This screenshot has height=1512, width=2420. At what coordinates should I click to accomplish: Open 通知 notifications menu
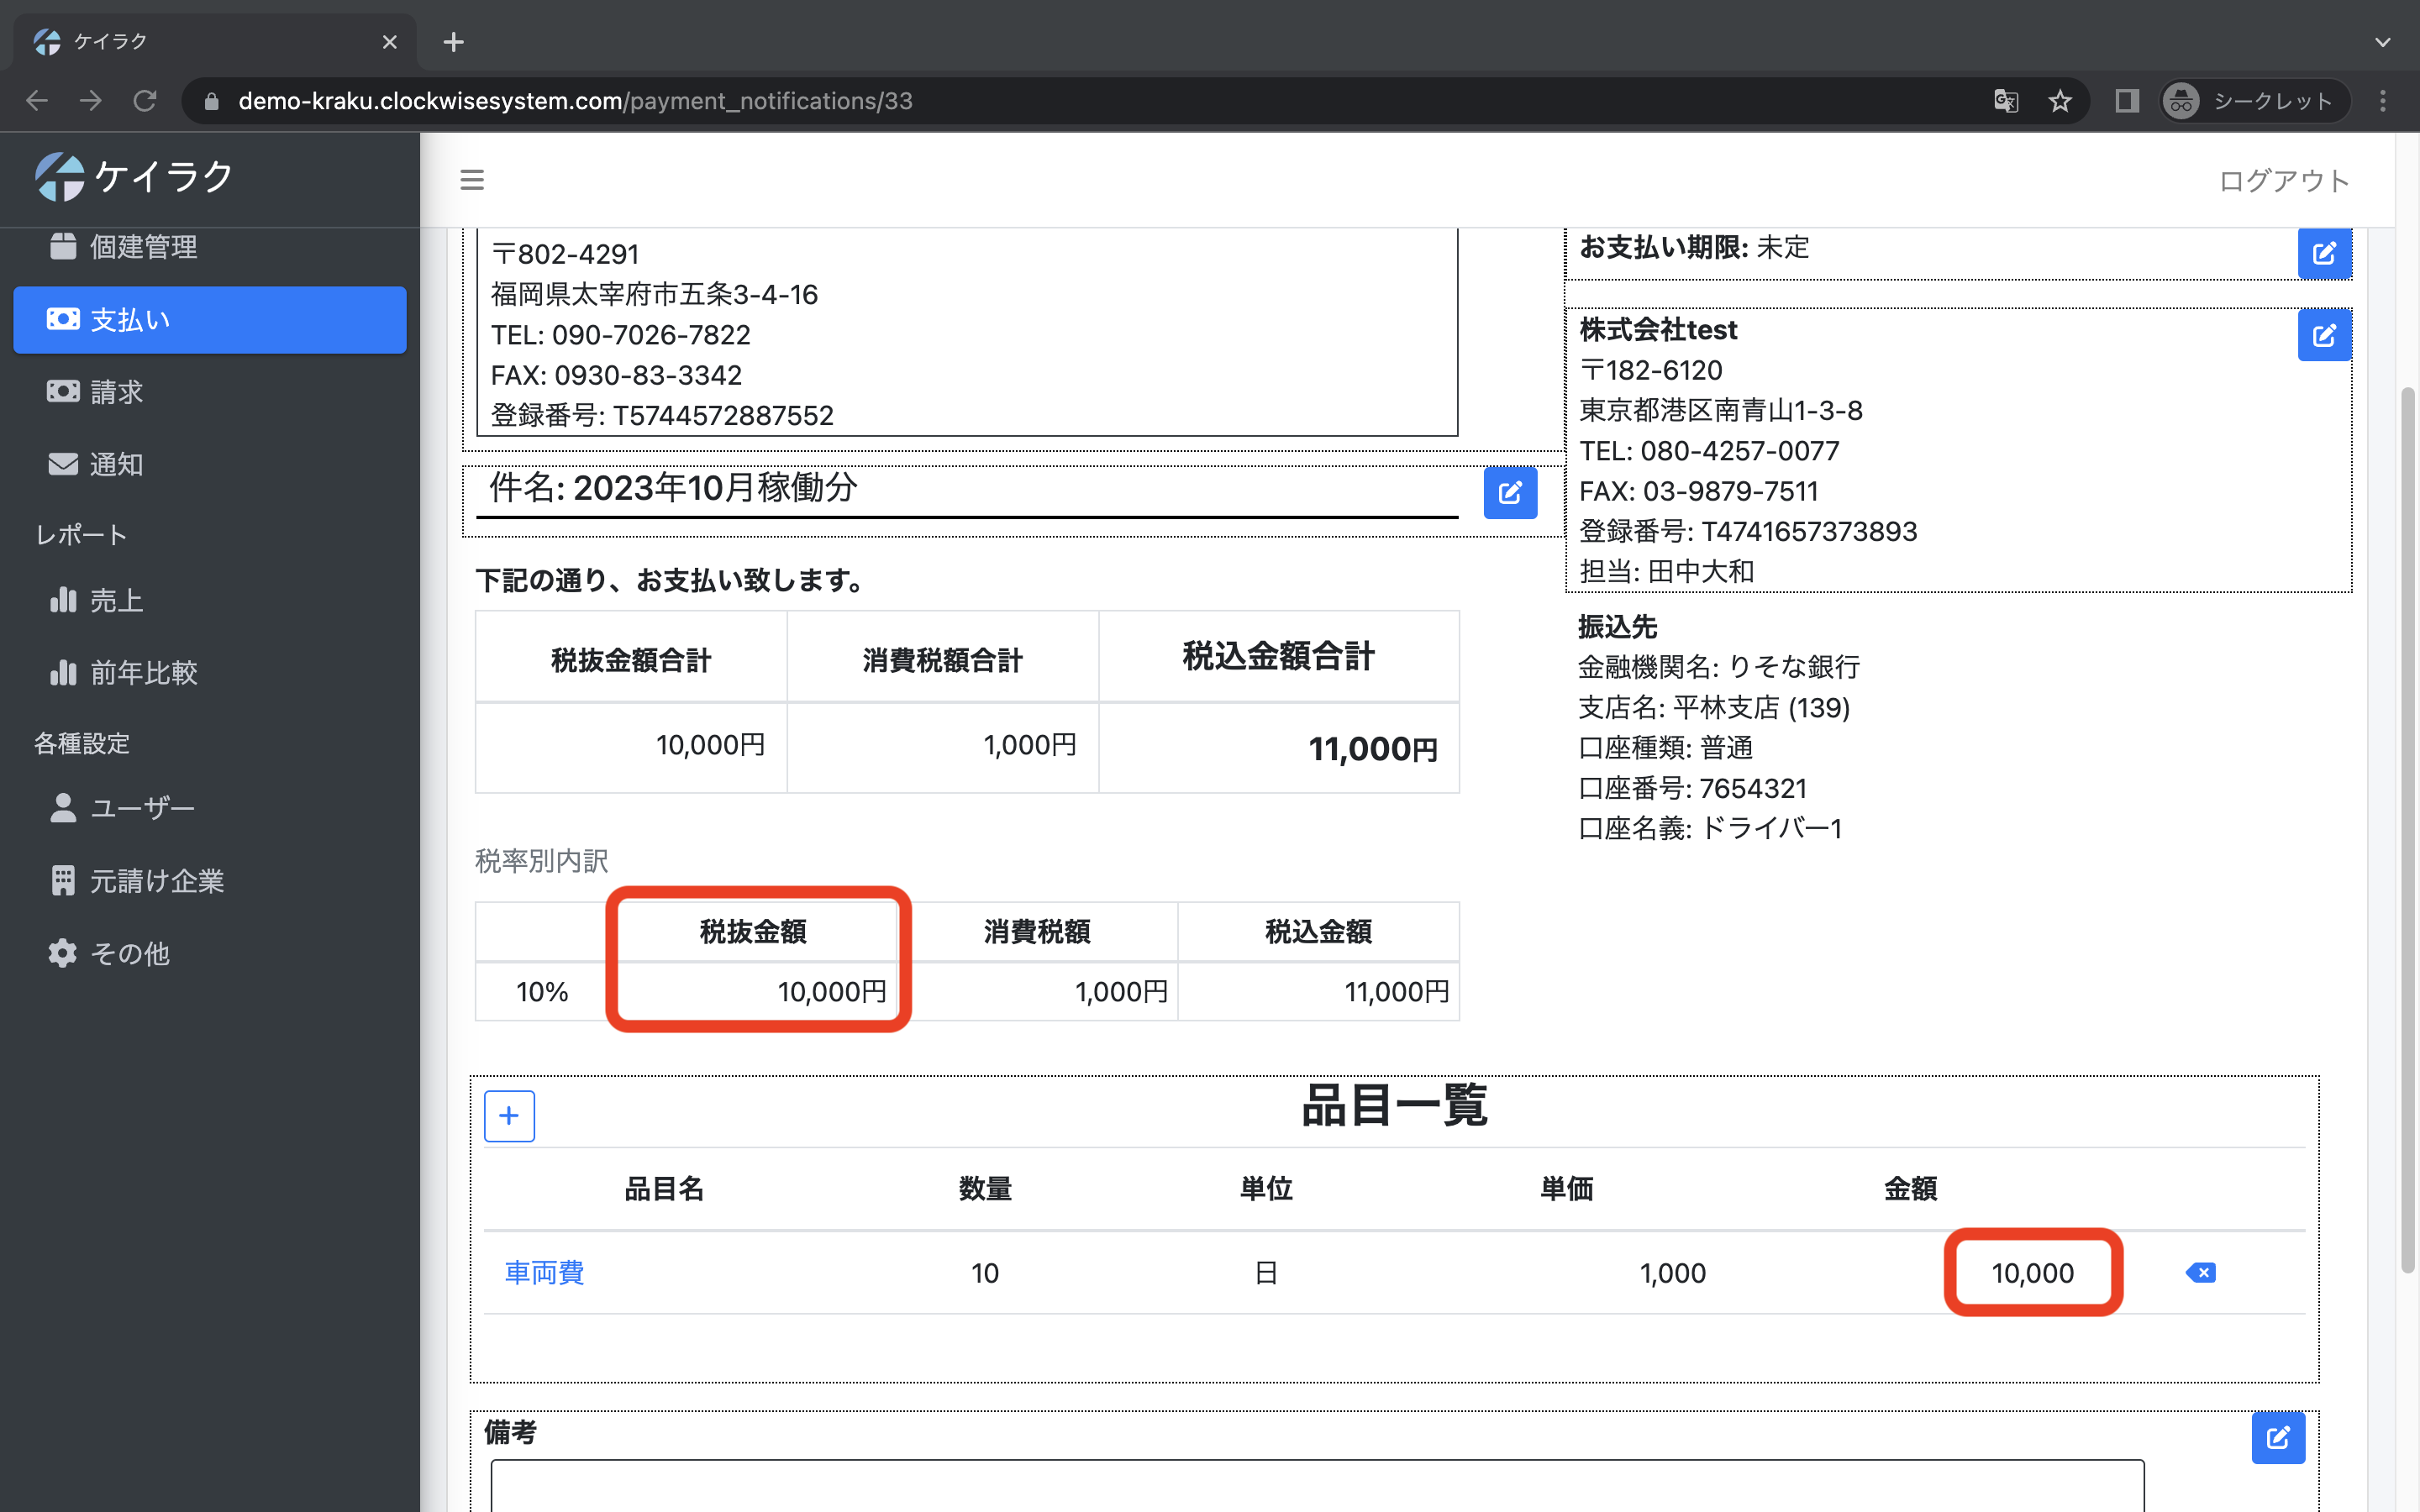116,464
